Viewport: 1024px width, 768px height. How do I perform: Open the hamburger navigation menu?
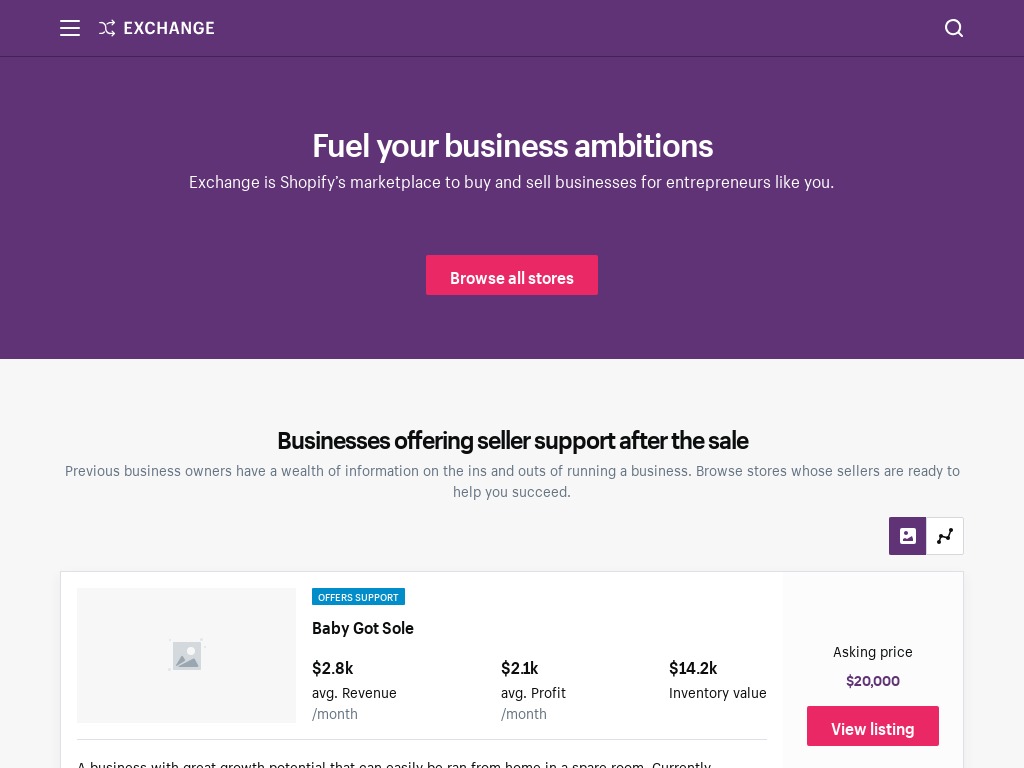coord(70,28)
